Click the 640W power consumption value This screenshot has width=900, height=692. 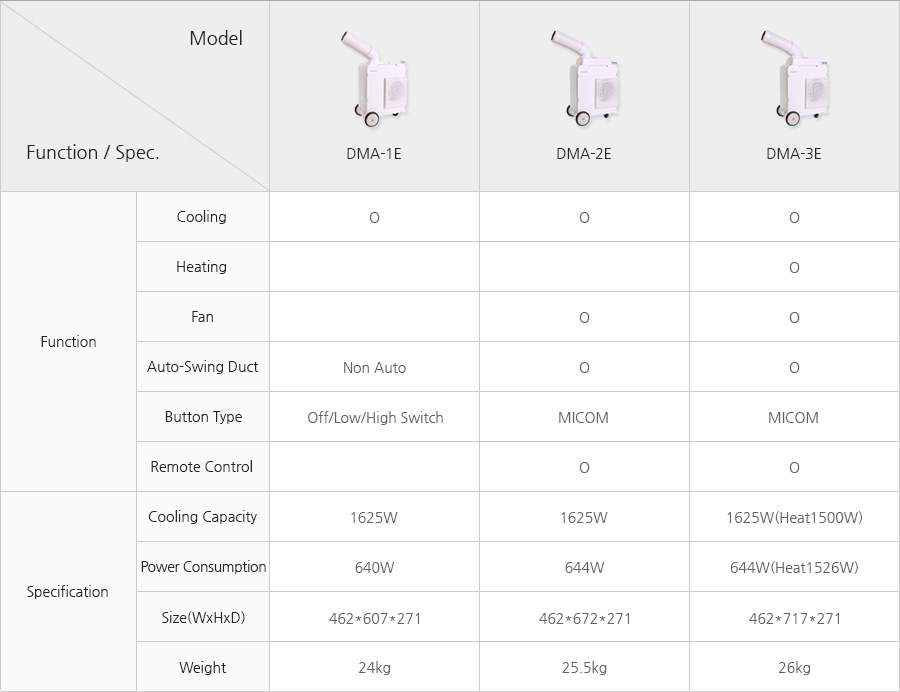click(374, 568)
